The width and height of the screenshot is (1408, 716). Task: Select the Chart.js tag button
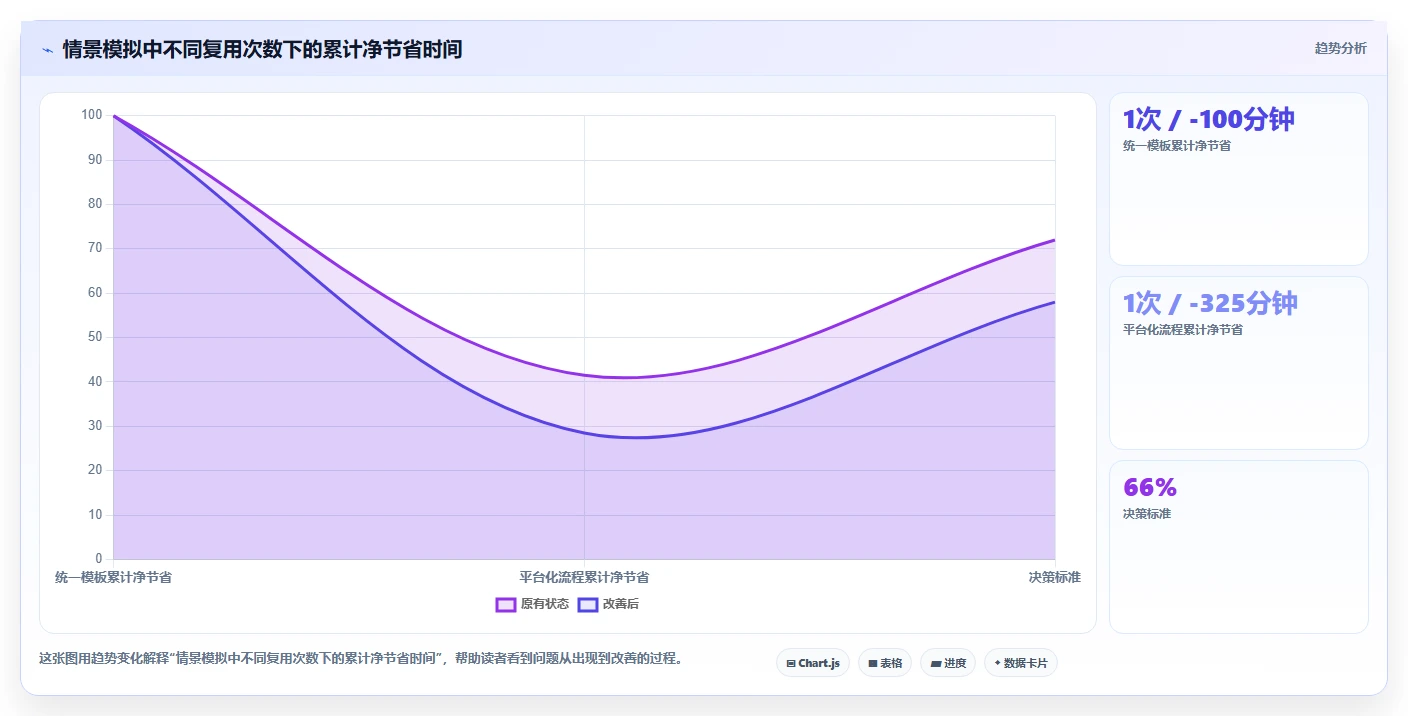(x=813, y=663)
